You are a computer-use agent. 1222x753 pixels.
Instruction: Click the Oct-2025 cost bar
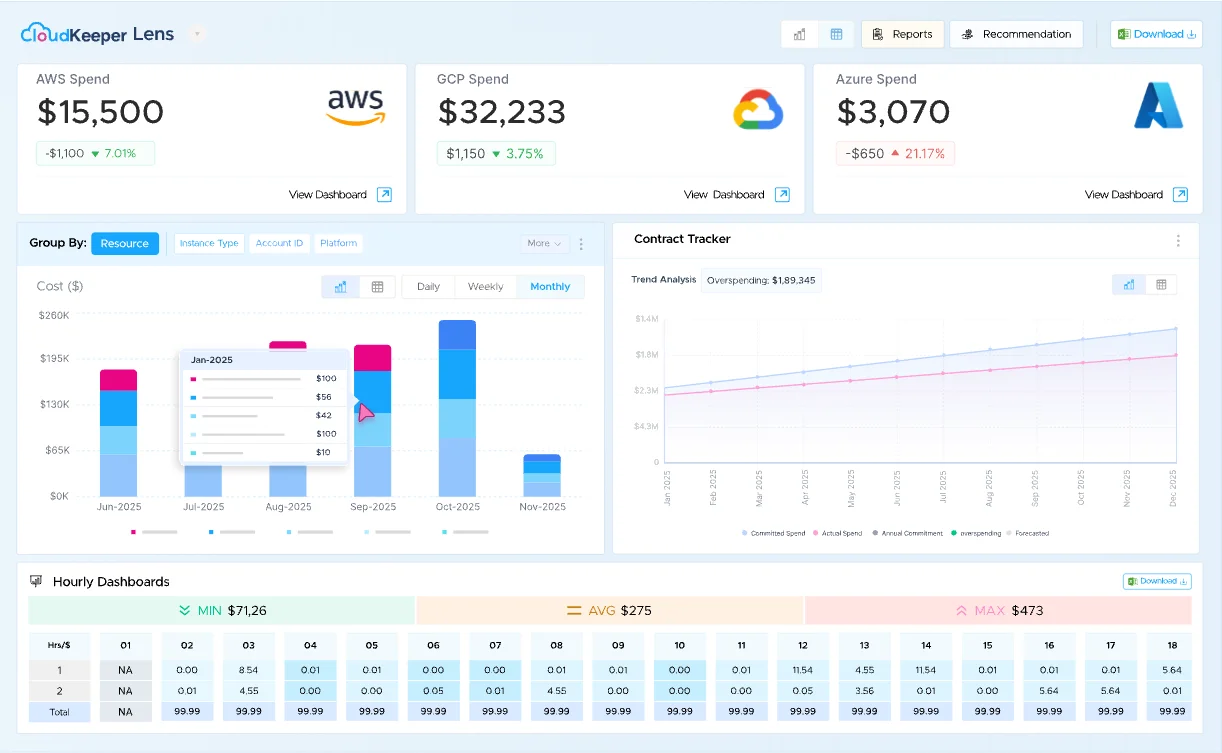[x=457, y=408]
